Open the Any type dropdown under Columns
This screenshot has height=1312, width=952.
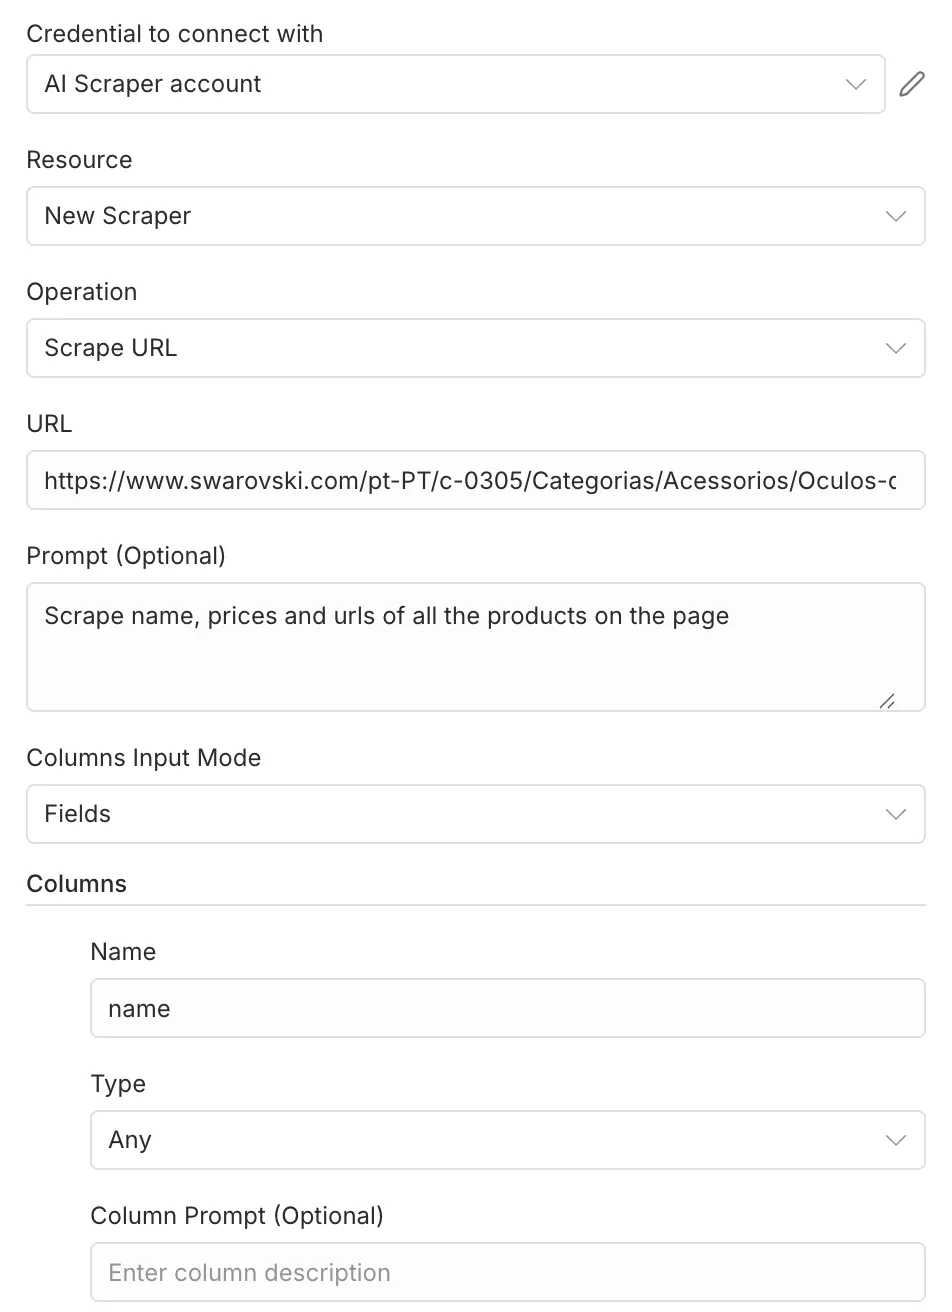pos(507,1140)
